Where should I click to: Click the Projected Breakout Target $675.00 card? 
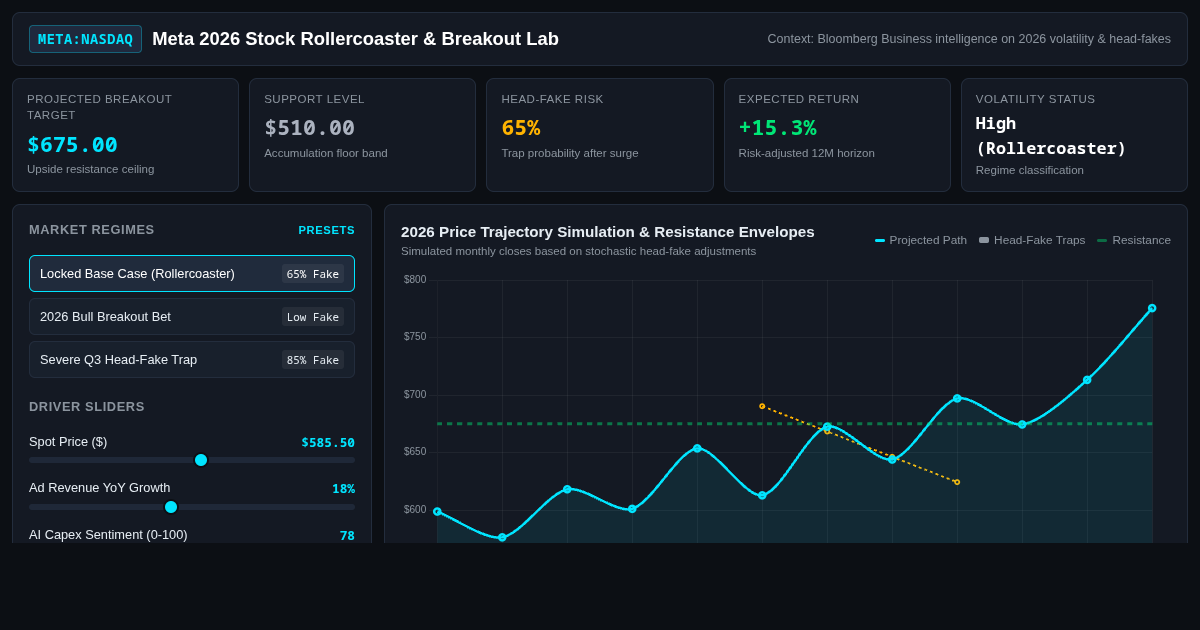[125, 135]
